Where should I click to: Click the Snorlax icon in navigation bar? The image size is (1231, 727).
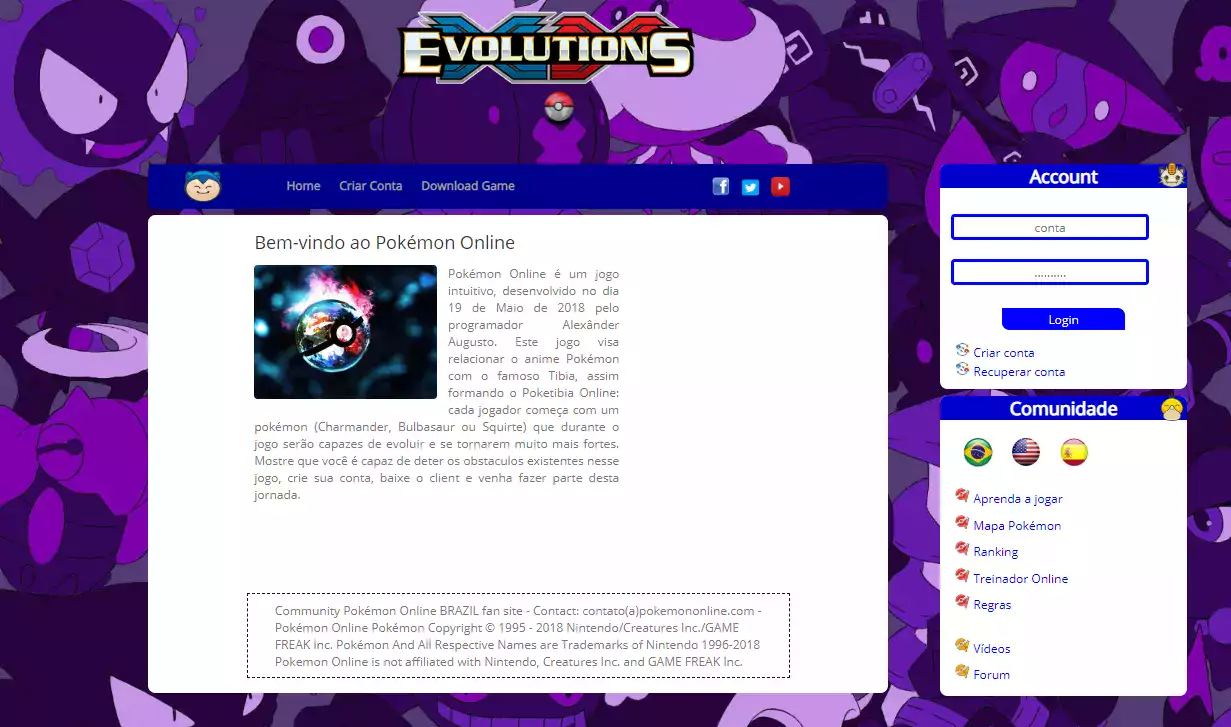pyautogui.click(x=203, y=186)
